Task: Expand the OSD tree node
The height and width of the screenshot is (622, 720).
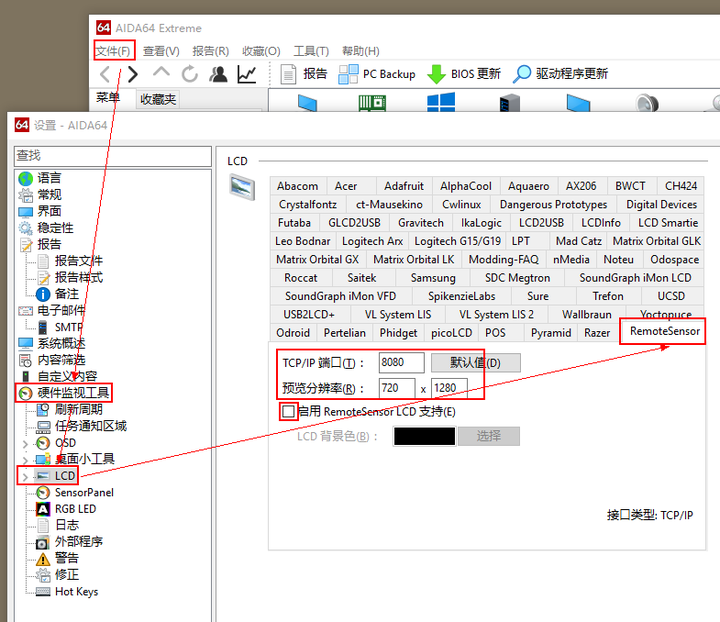Action: pyautogui.click(x=26, y=443)
